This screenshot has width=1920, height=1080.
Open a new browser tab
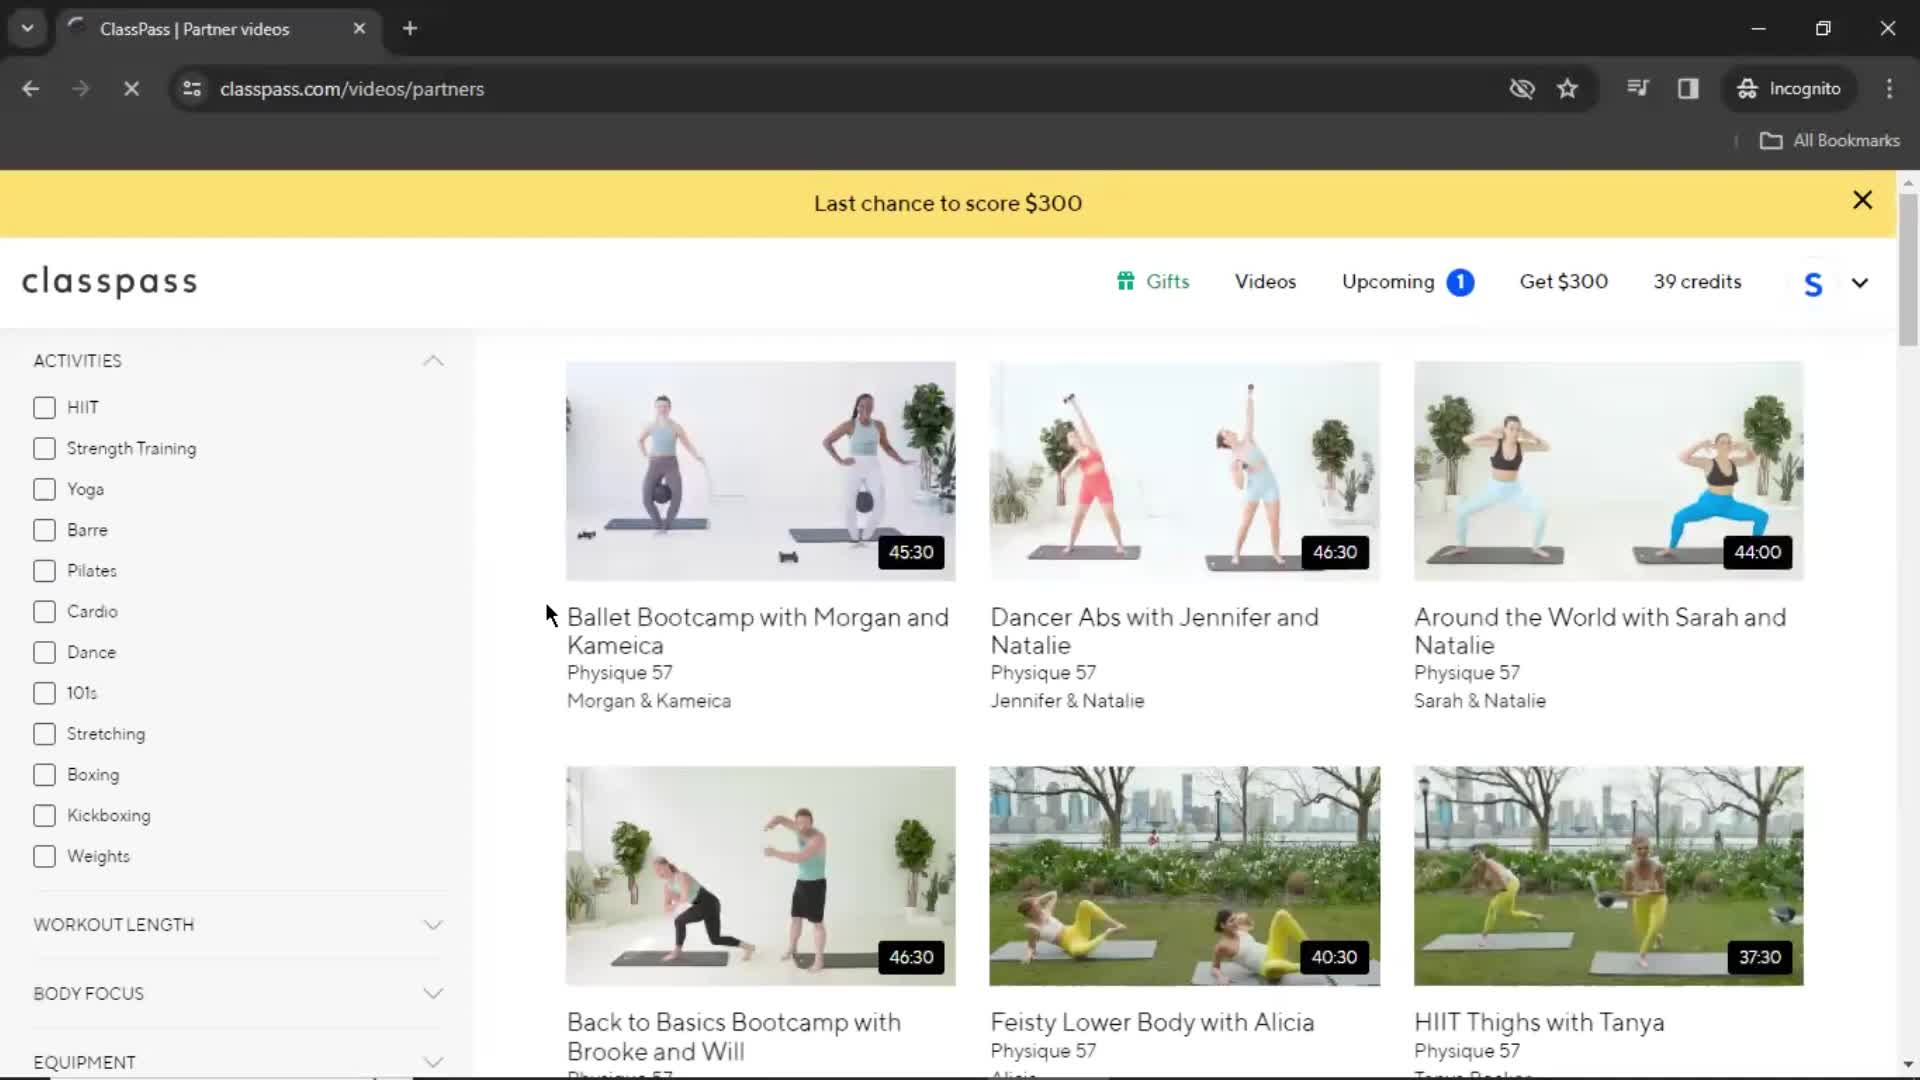coord(410,29)
